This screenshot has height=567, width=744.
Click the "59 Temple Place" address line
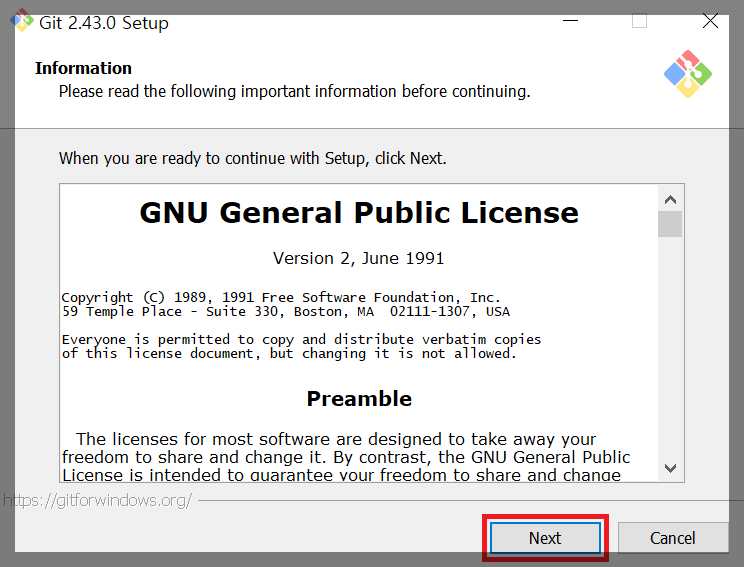[286, 312]
